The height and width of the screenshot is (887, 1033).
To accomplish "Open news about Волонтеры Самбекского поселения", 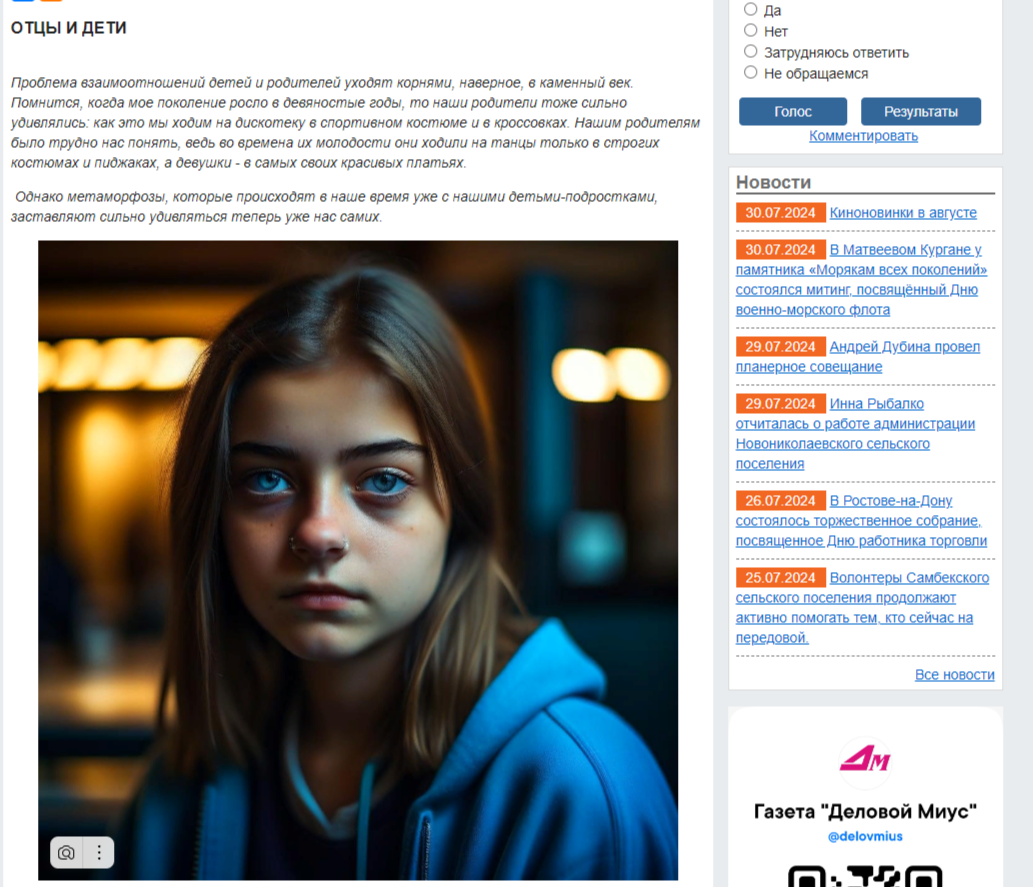I will click(x=862, y=608).
